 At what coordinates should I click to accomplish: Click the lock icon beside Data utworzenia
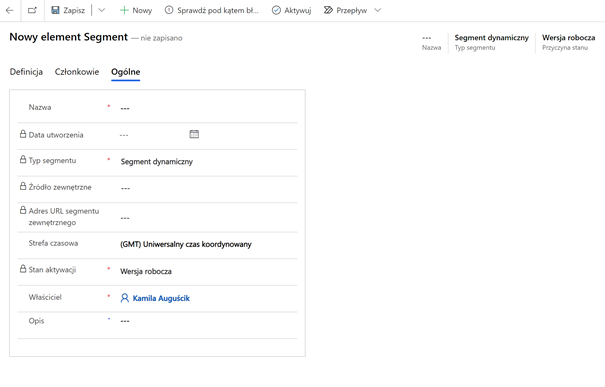[23, 134]
